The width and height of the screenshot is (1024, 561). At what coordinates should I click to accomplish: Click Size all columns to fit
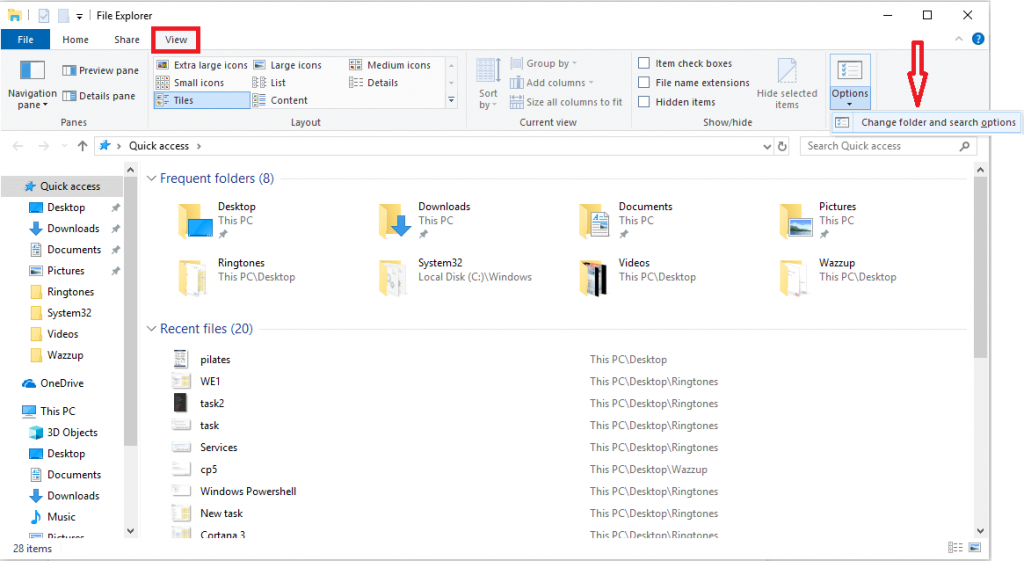pos(566,102)
